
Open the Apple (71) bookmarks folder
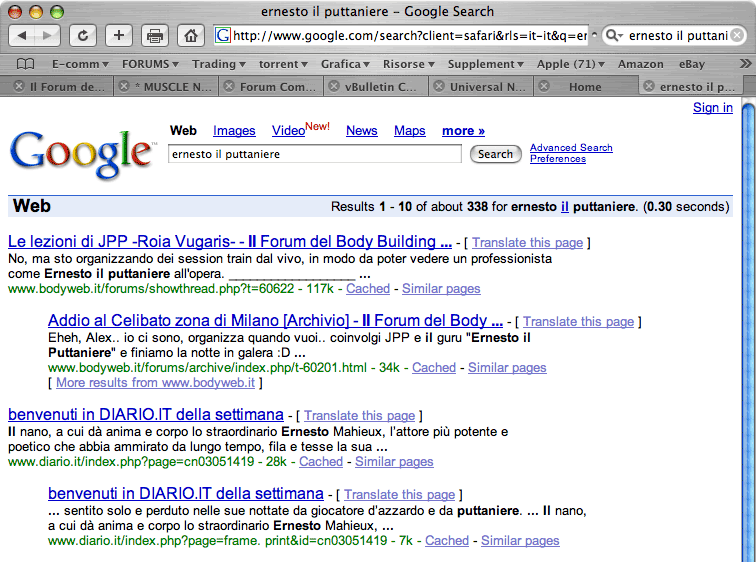(570, 64)
